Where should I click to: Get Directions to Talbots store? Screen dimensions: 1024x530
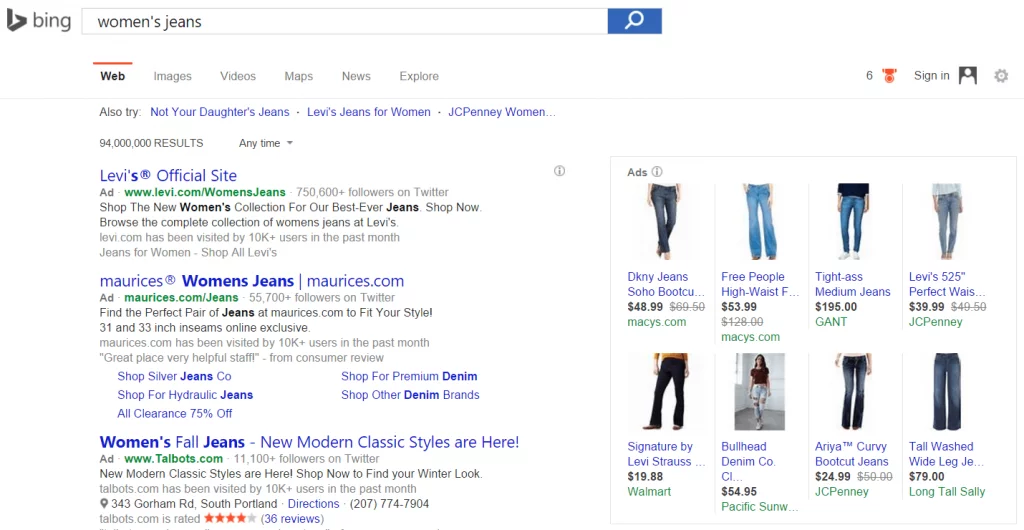313,504
